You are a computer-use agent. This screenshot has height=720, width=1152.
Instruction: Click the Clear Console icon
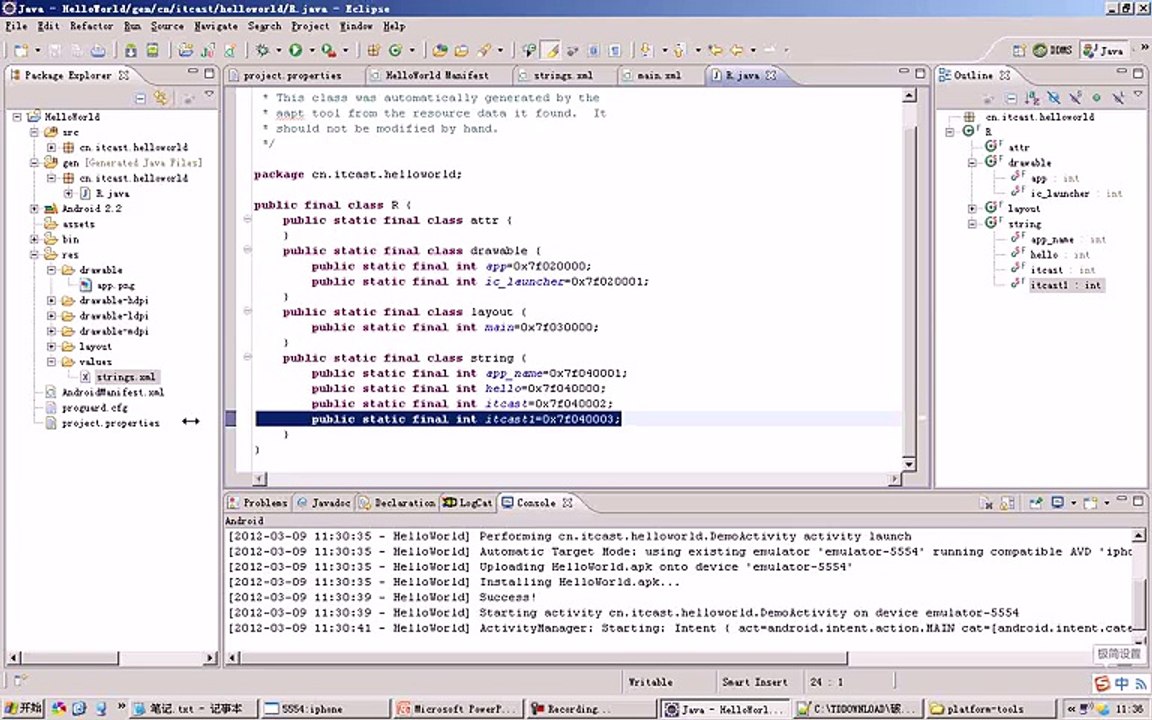(x=986, y=503)
